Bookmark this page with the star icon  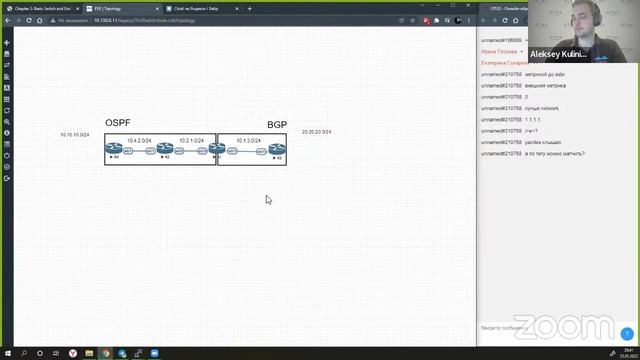coord(413,20)
